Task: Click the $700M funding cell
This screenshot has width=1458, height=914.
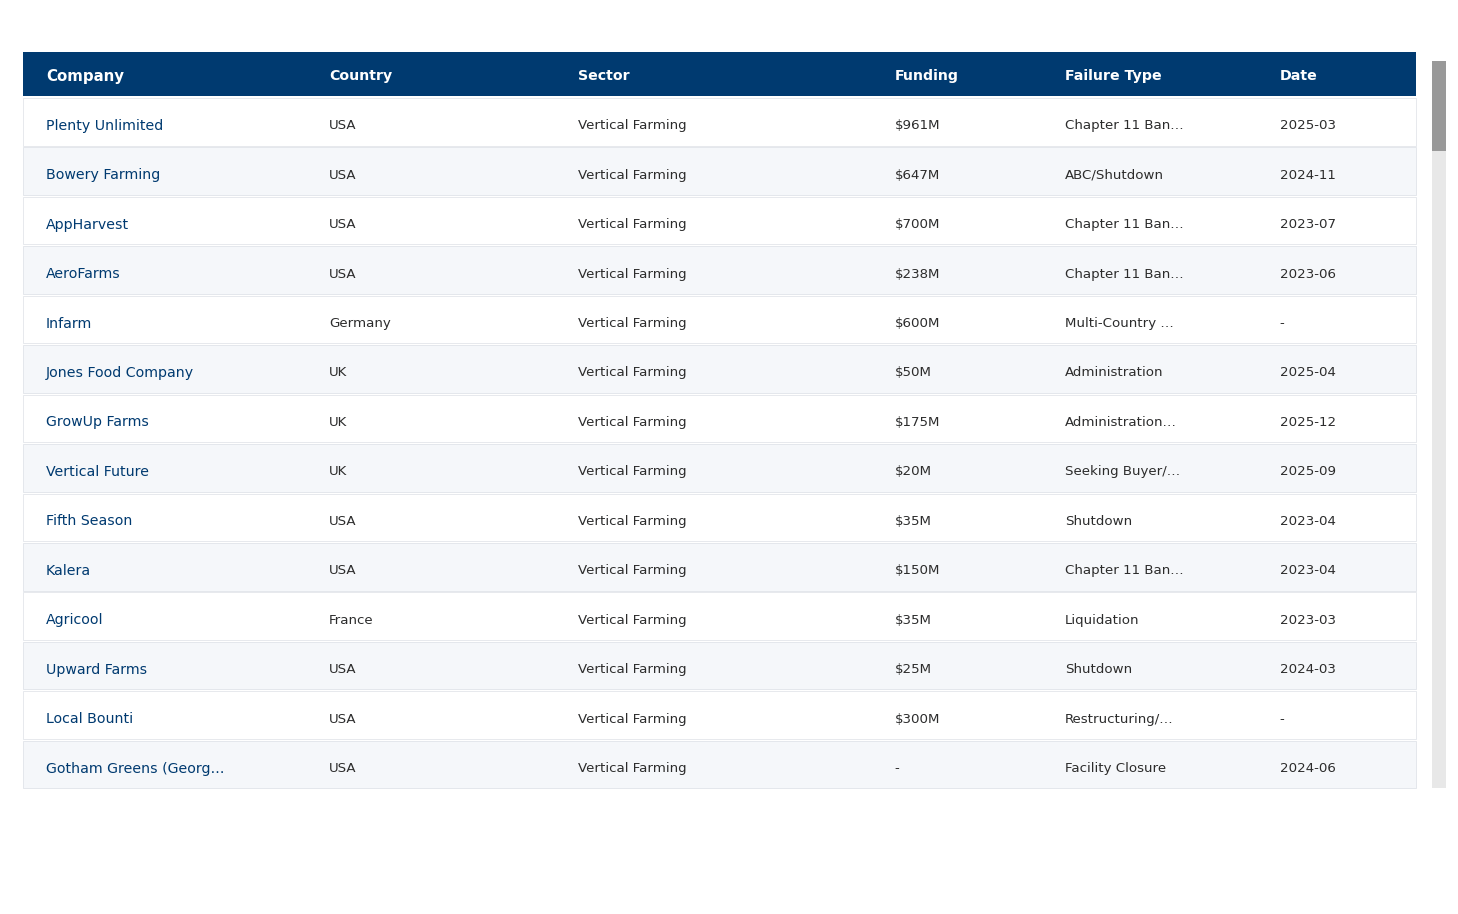Action: (917, 224)
